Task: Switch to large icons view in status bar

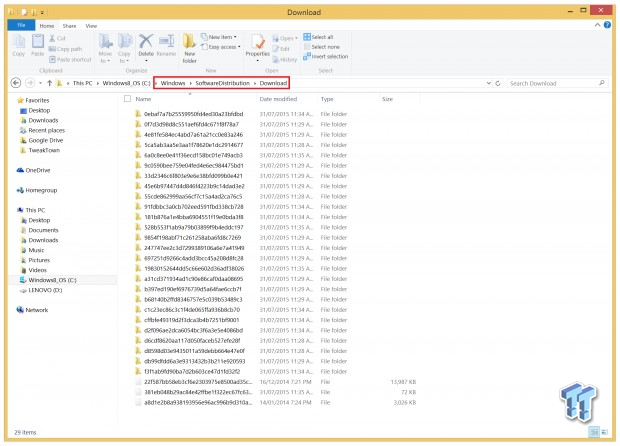Action: tap(605, 432)
